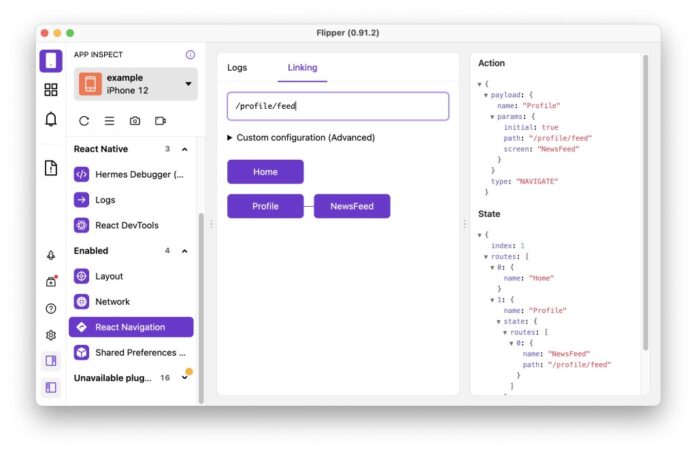Take a screenshot with camera icon
The height and width of the screenshot is (453, 696).
pos(135,121)
